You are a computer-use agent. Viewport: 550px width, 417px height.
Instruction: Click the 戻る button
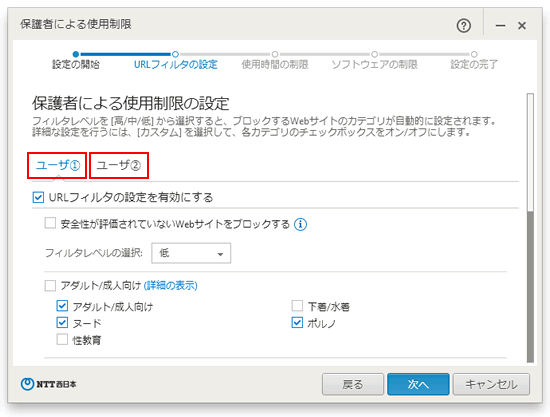point(353,384)
